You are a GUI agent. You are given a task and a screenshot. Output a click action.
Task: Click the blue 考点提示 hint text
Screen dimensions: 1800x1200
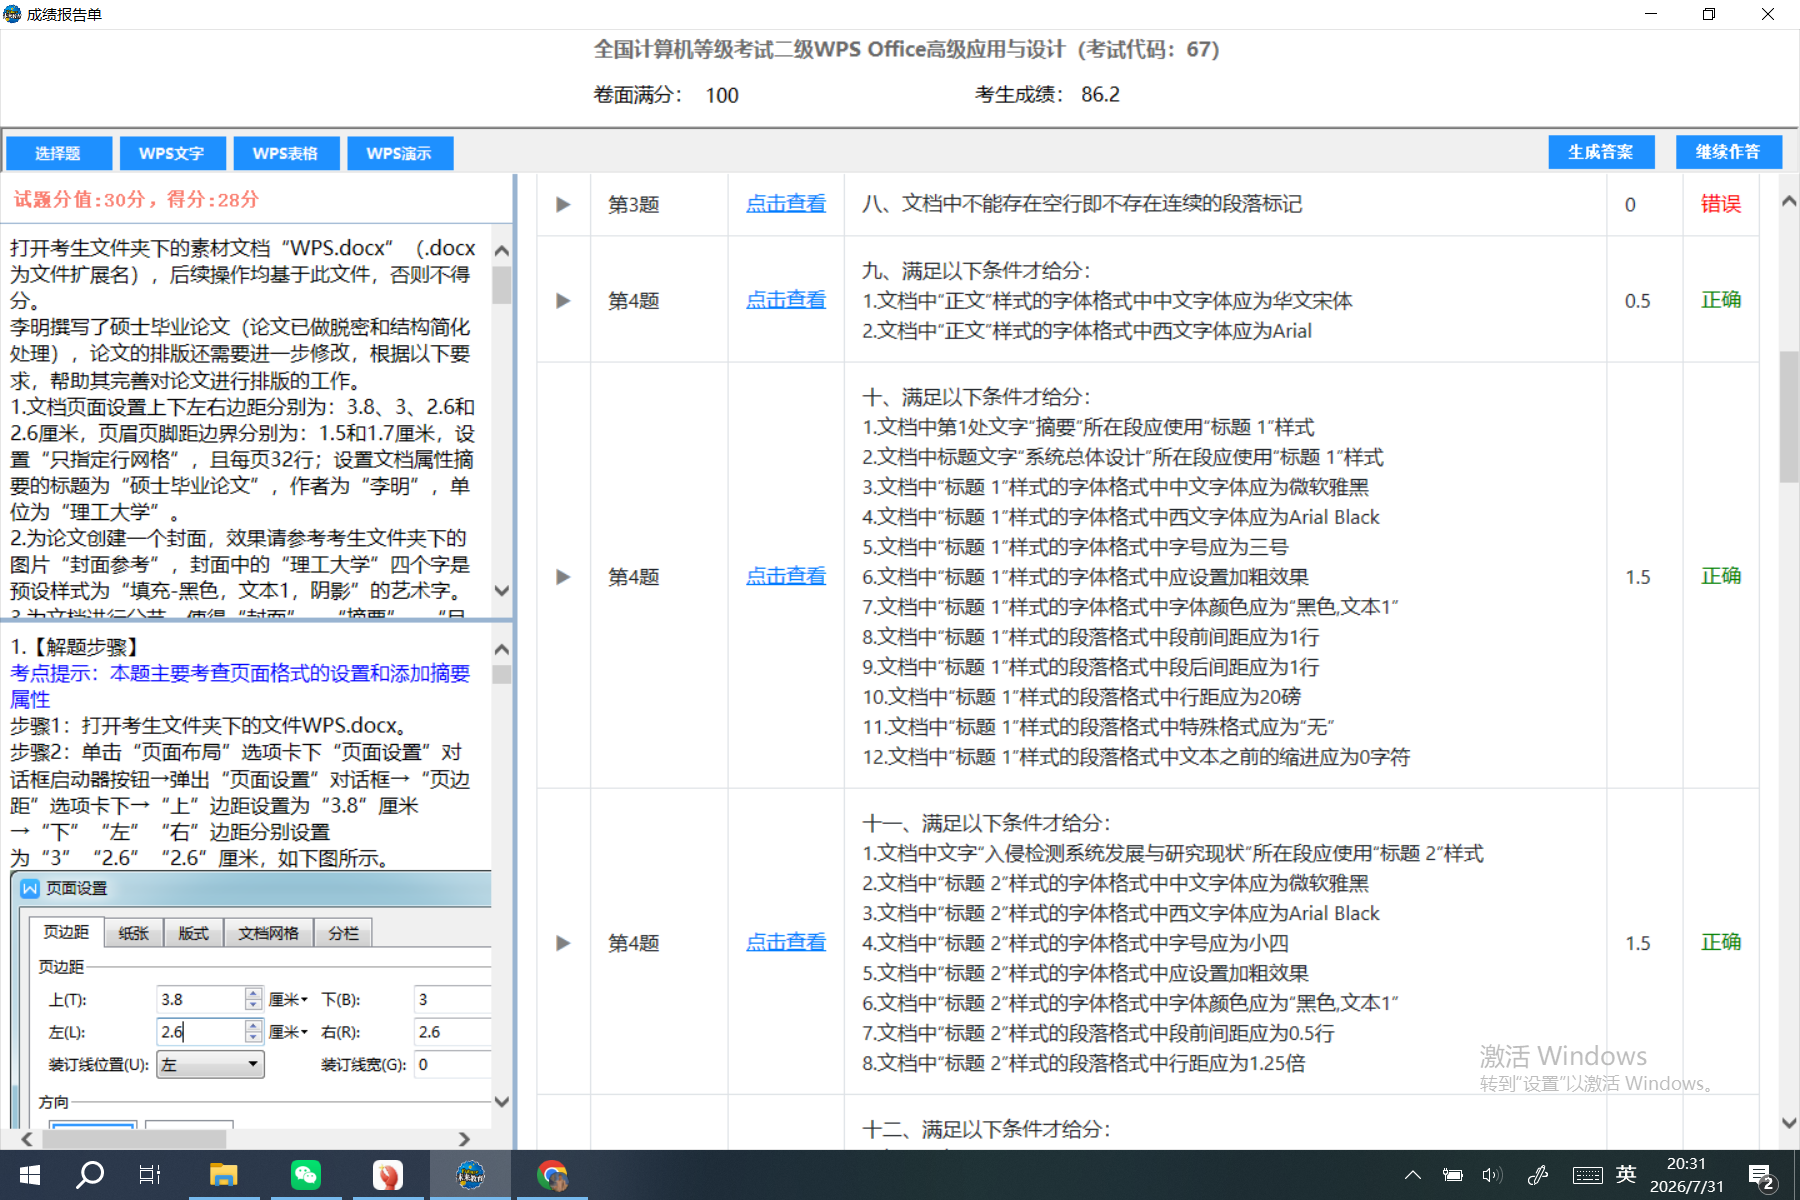tap(240, 686)
